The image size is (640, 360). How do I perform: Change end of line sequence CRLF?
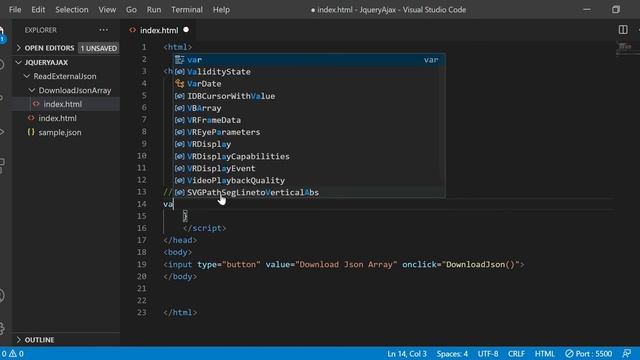point(516,353)
